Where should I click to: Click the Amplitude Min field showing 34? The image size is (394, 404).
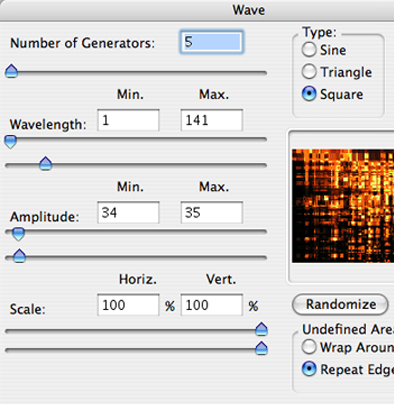tap(128, 212)
